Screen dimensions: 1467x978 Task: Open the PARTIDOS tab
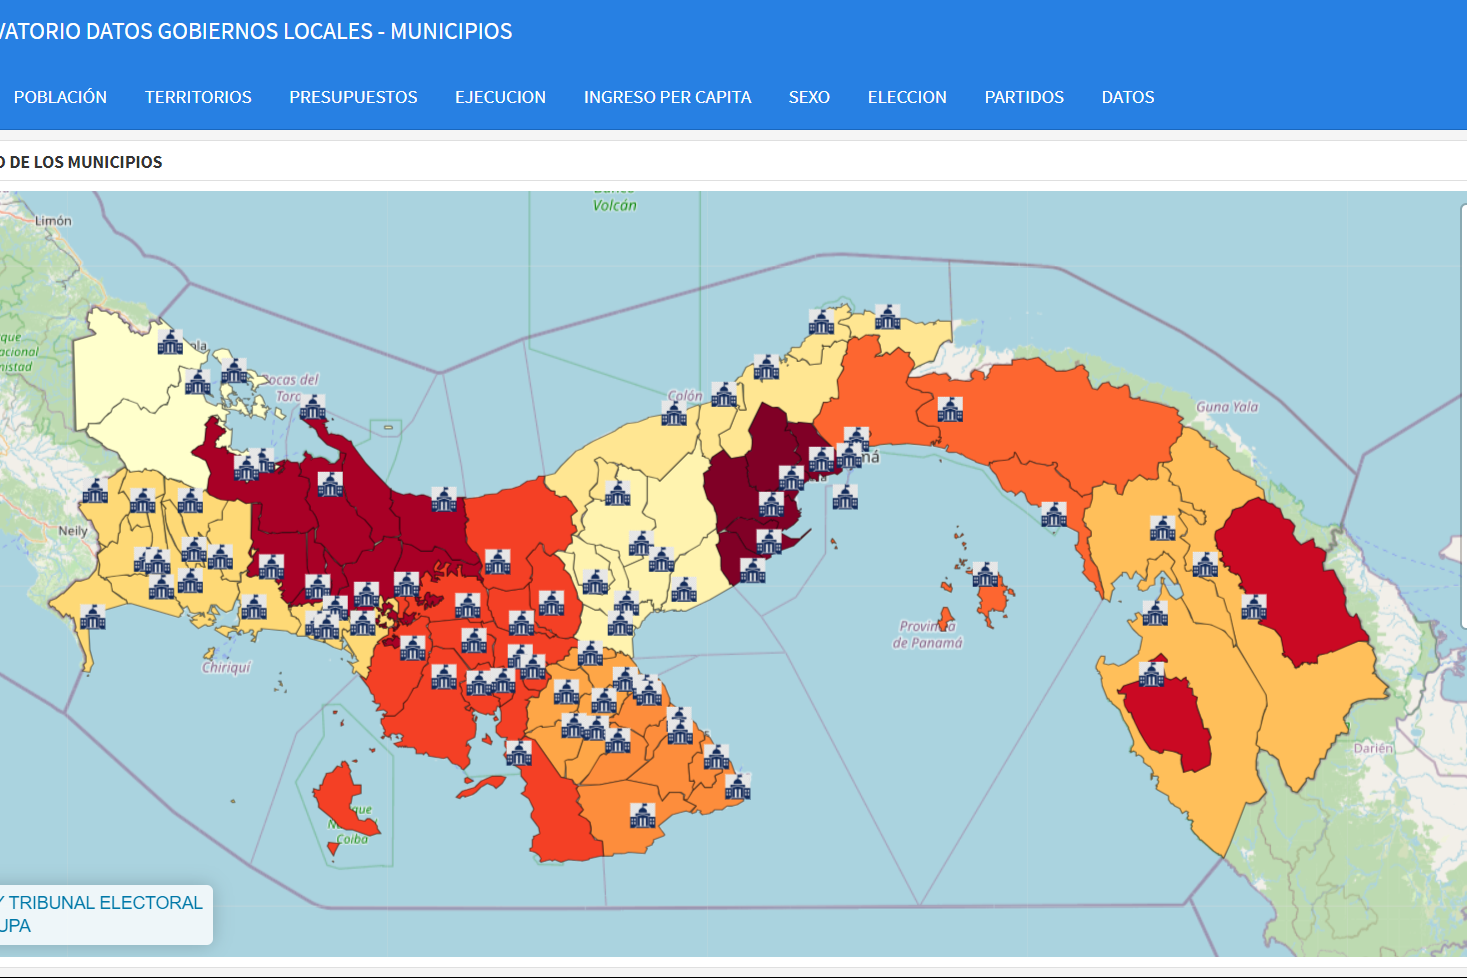tap(1024, 97)
